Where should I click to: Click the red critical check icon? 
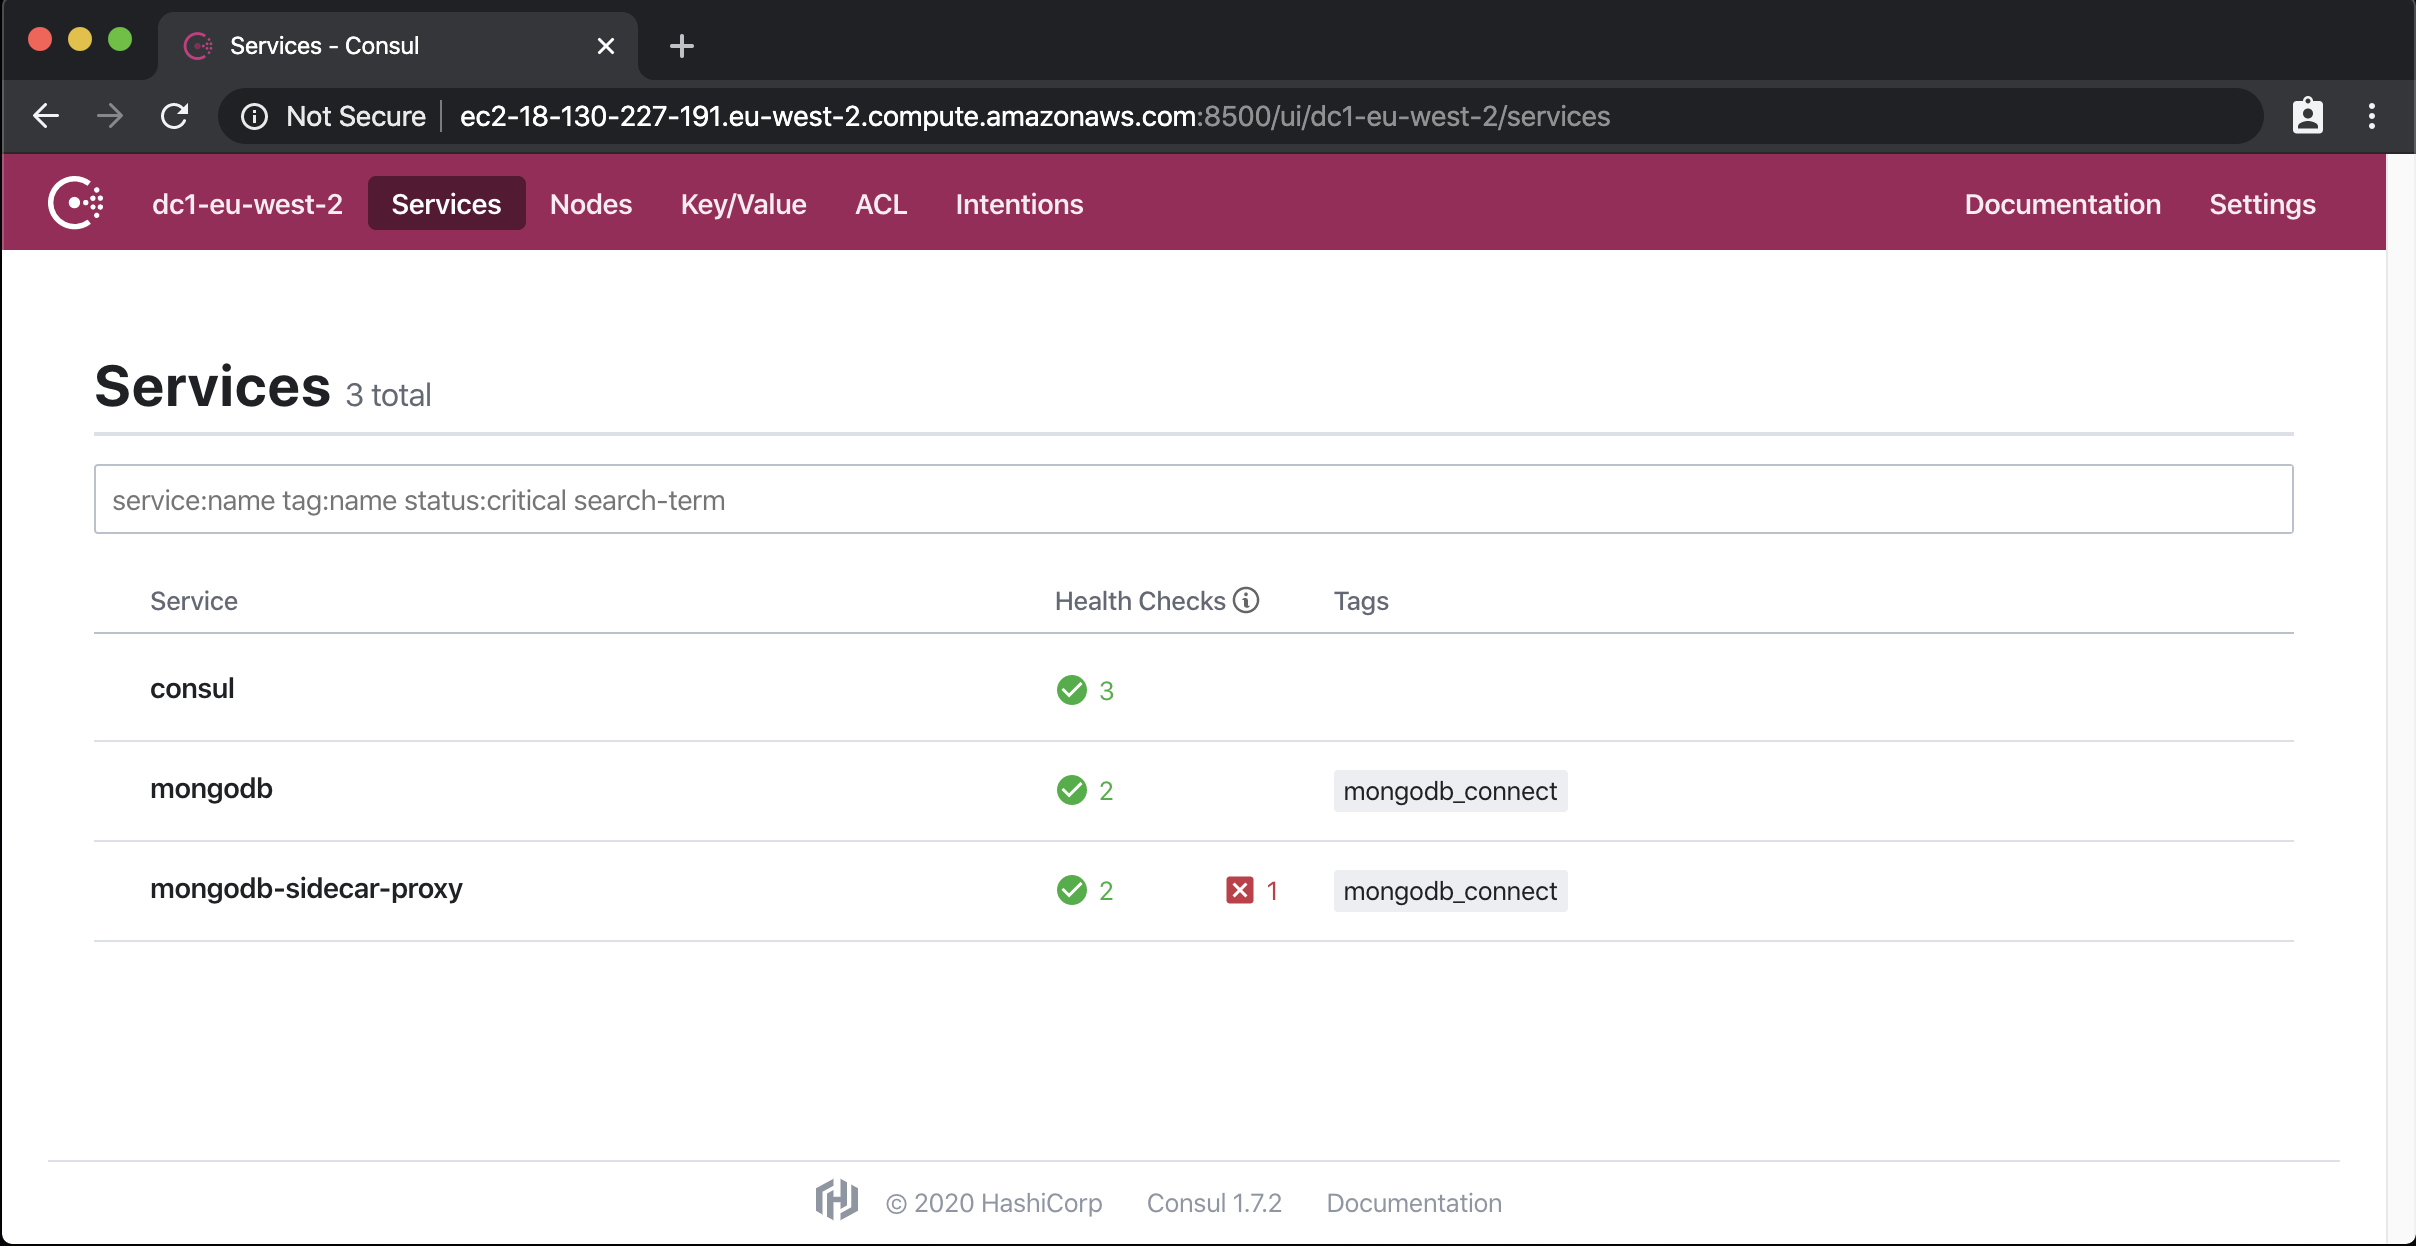(1239, 890)
